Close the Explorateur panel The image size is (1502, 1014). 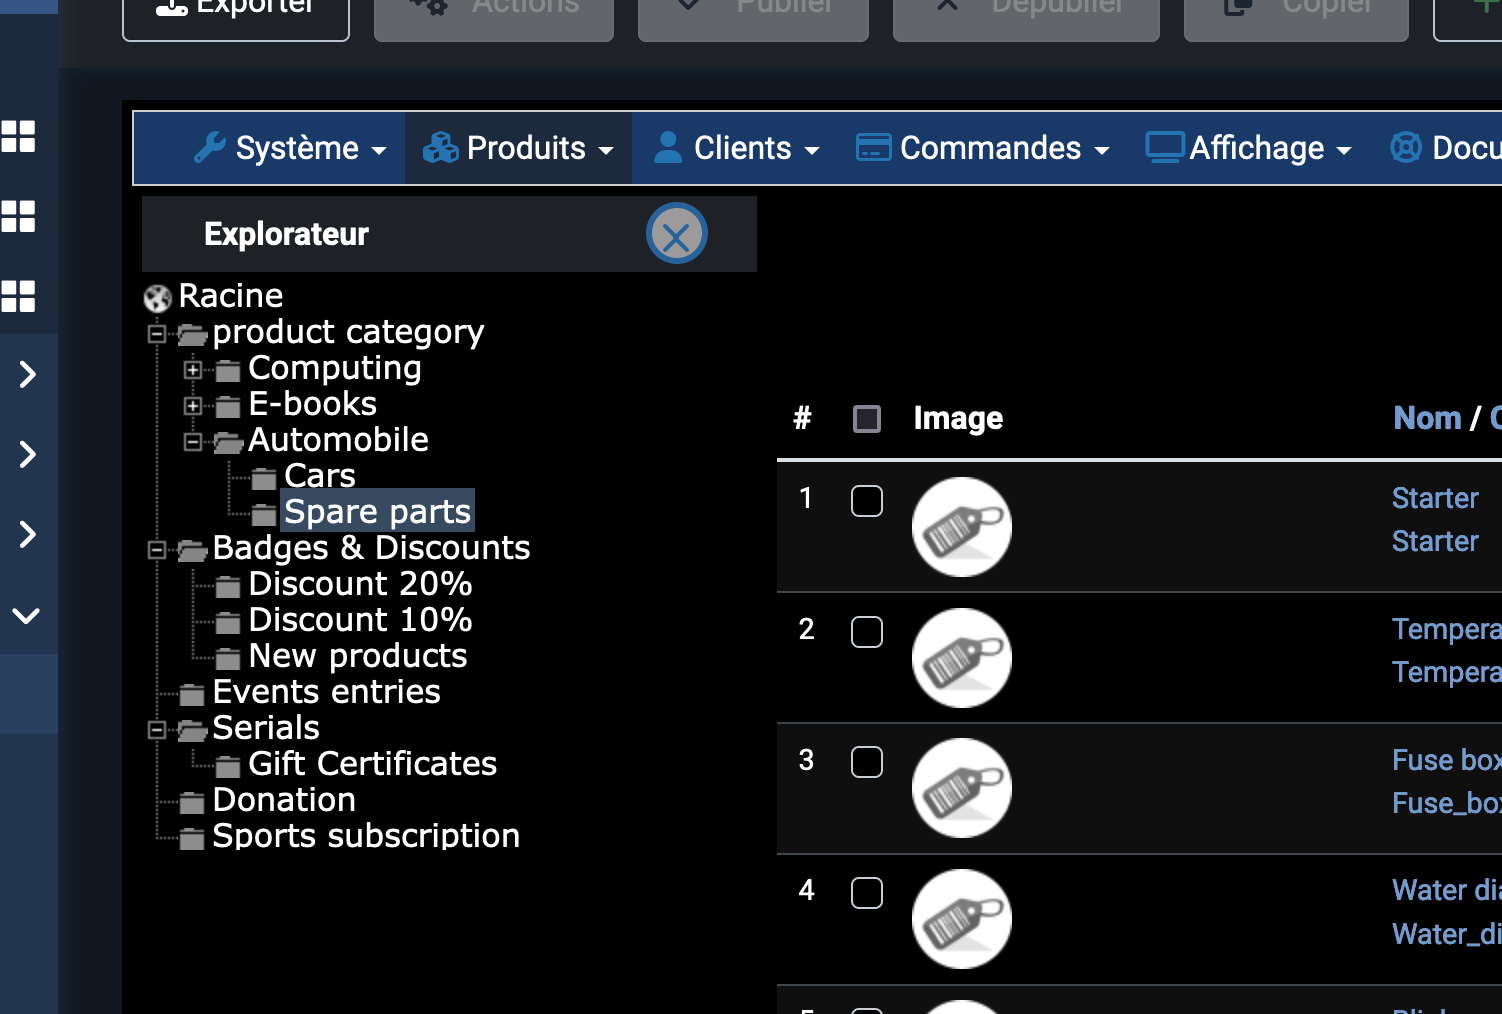[x=677, y=234]
